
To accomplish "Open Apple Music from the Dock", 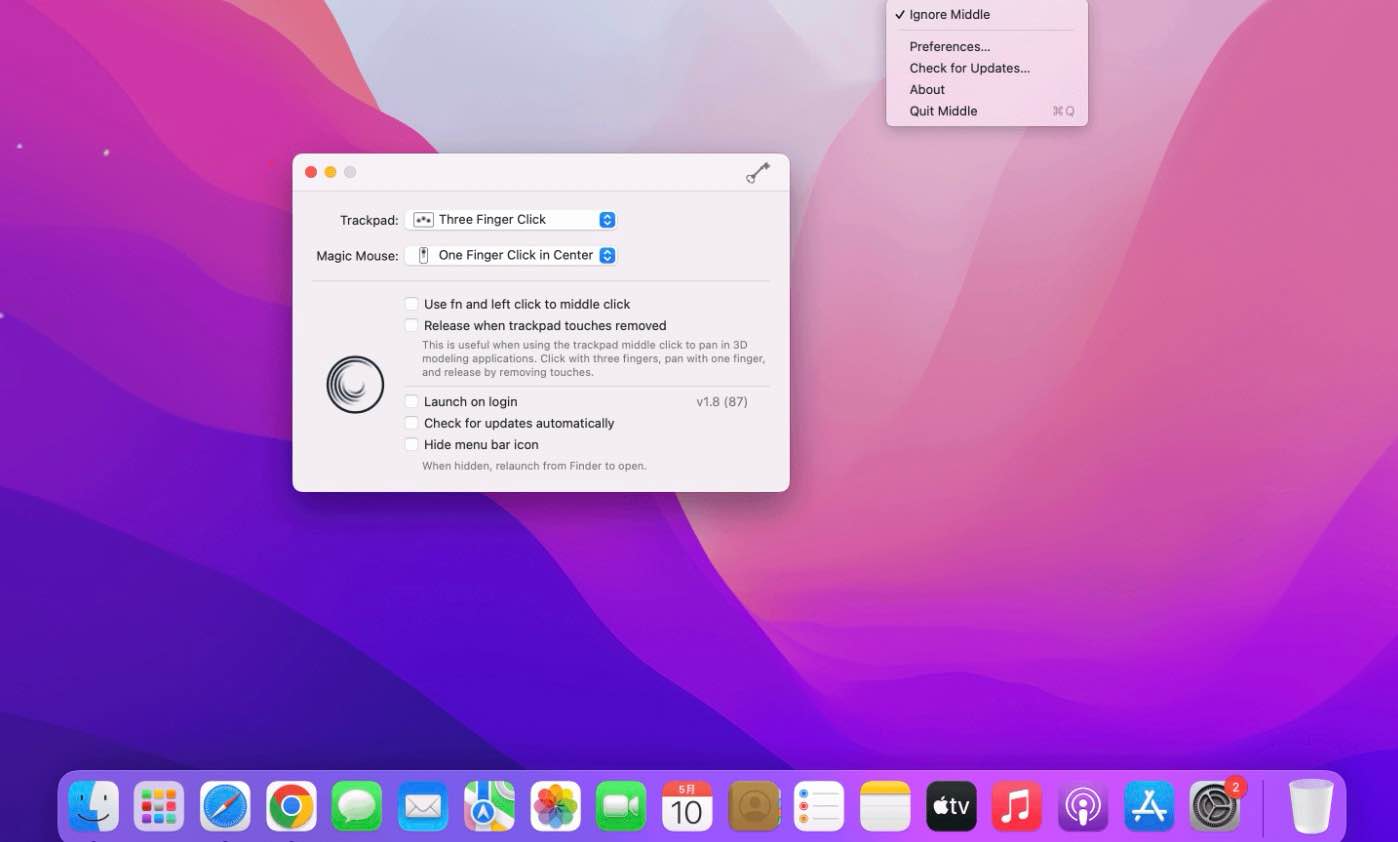I will click(1017, 806).
